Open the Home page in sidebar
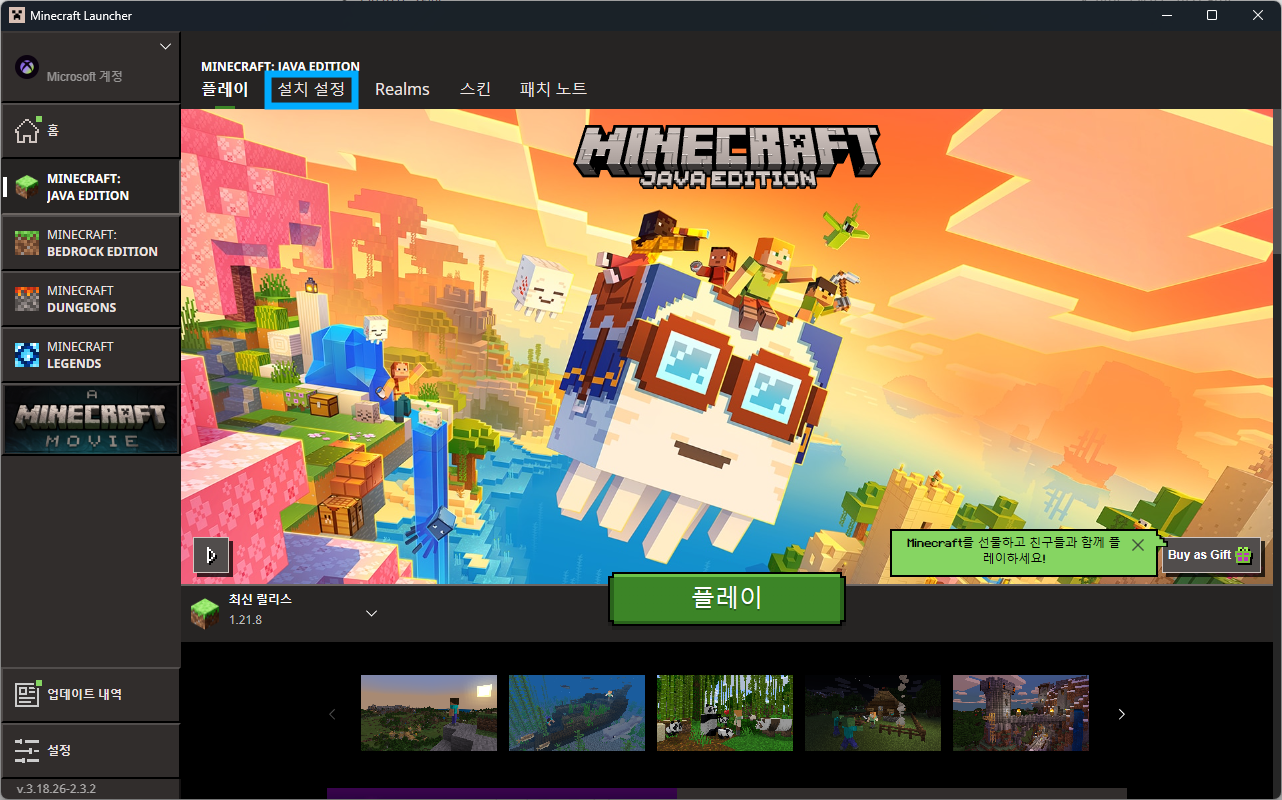Viewport: 1282px width, 800px height. click(x=90, y=130)
